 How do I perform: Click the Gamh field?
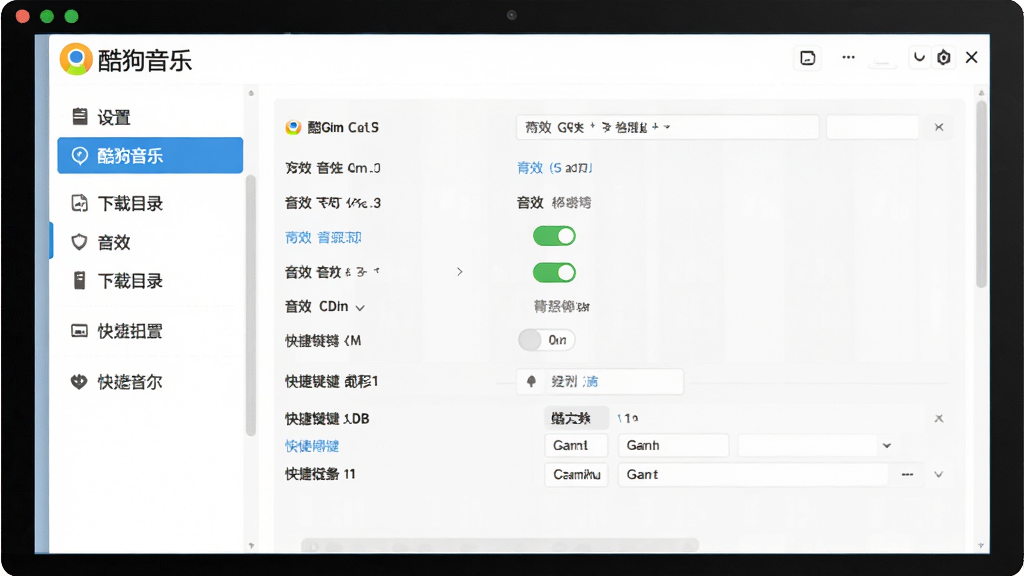tap(673, 445)
